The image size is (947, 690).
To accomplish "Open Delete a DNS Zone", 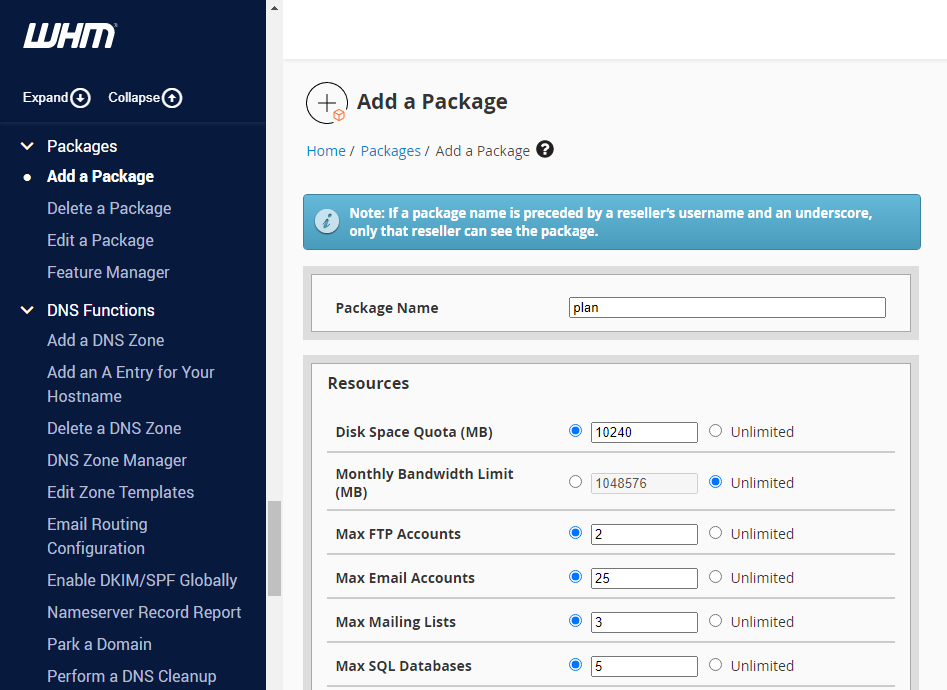I will tap(114, 428).
